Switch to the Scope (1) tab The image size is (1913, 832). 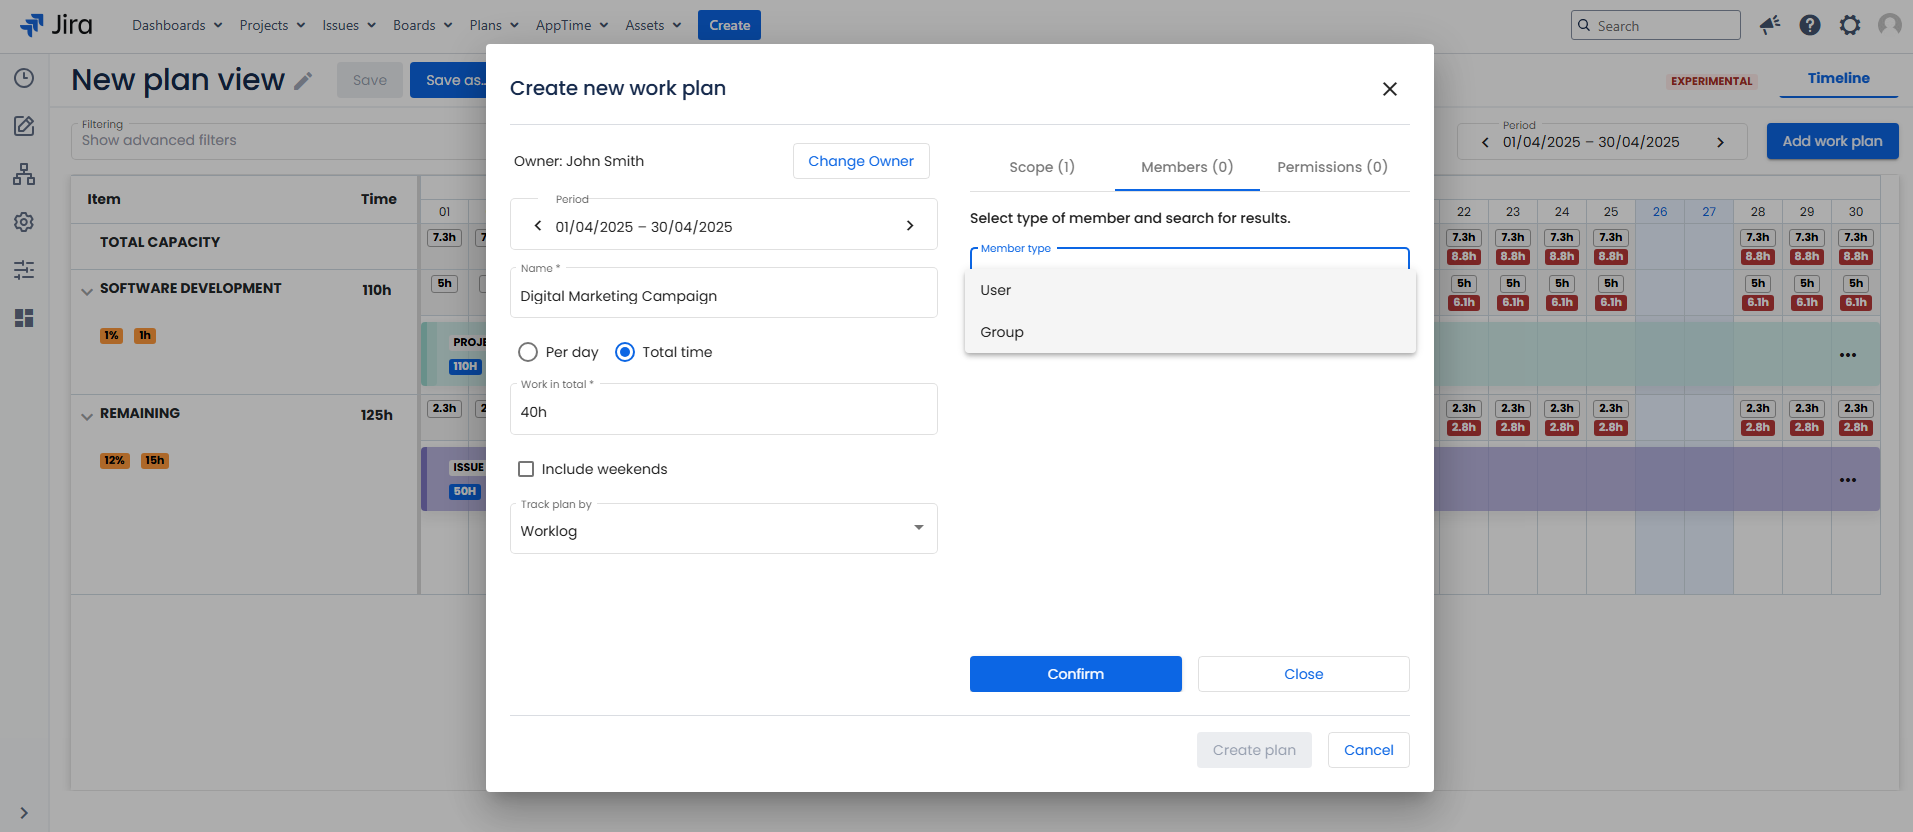(1041, 167)
